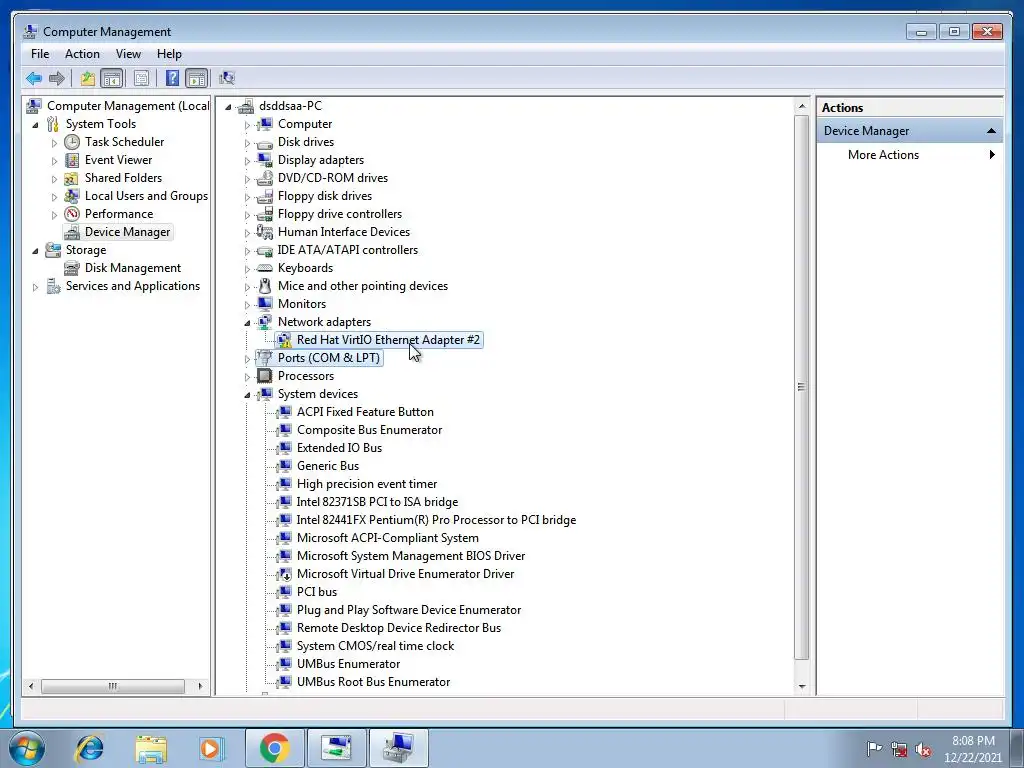
Task: Open the blue Help question-mark toolbar icon
Action: 172,79
